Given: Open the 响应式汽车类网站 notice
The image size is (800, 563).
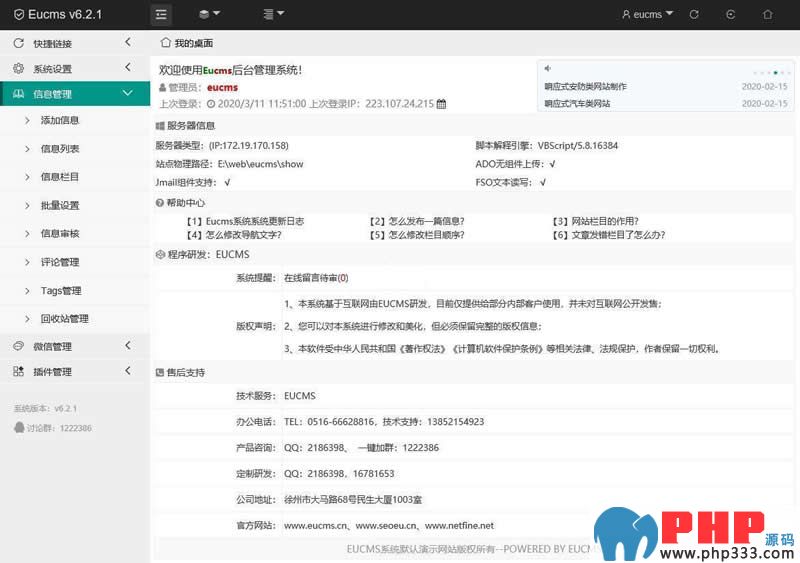Looking at the screenshot, I should [577, 104].
